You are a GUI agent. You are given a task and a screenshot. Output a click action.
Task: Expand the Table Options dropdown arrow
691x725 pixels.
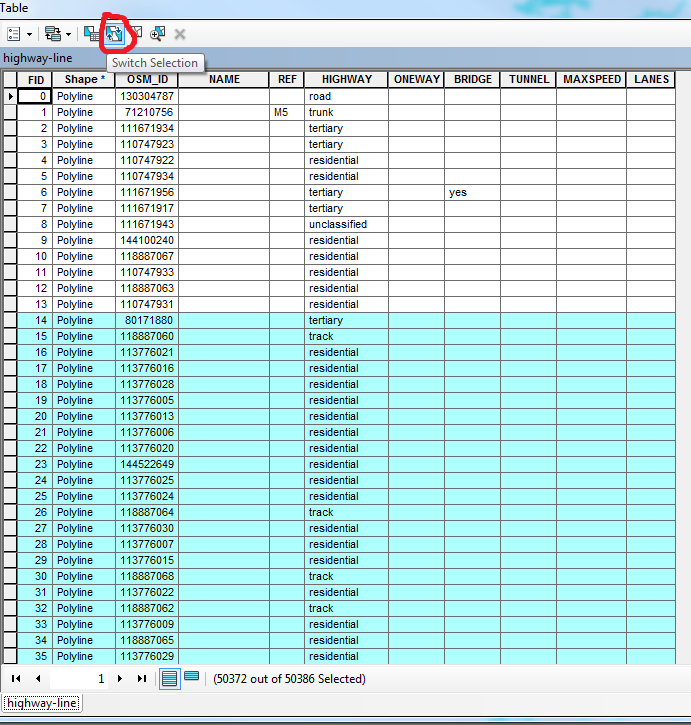(29, 34)
